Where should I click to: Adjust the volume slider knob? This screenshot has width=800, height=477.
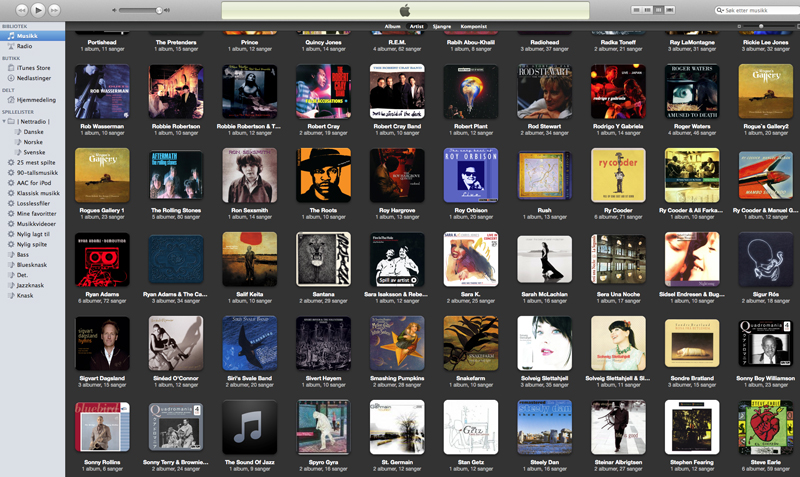point(159,10)
